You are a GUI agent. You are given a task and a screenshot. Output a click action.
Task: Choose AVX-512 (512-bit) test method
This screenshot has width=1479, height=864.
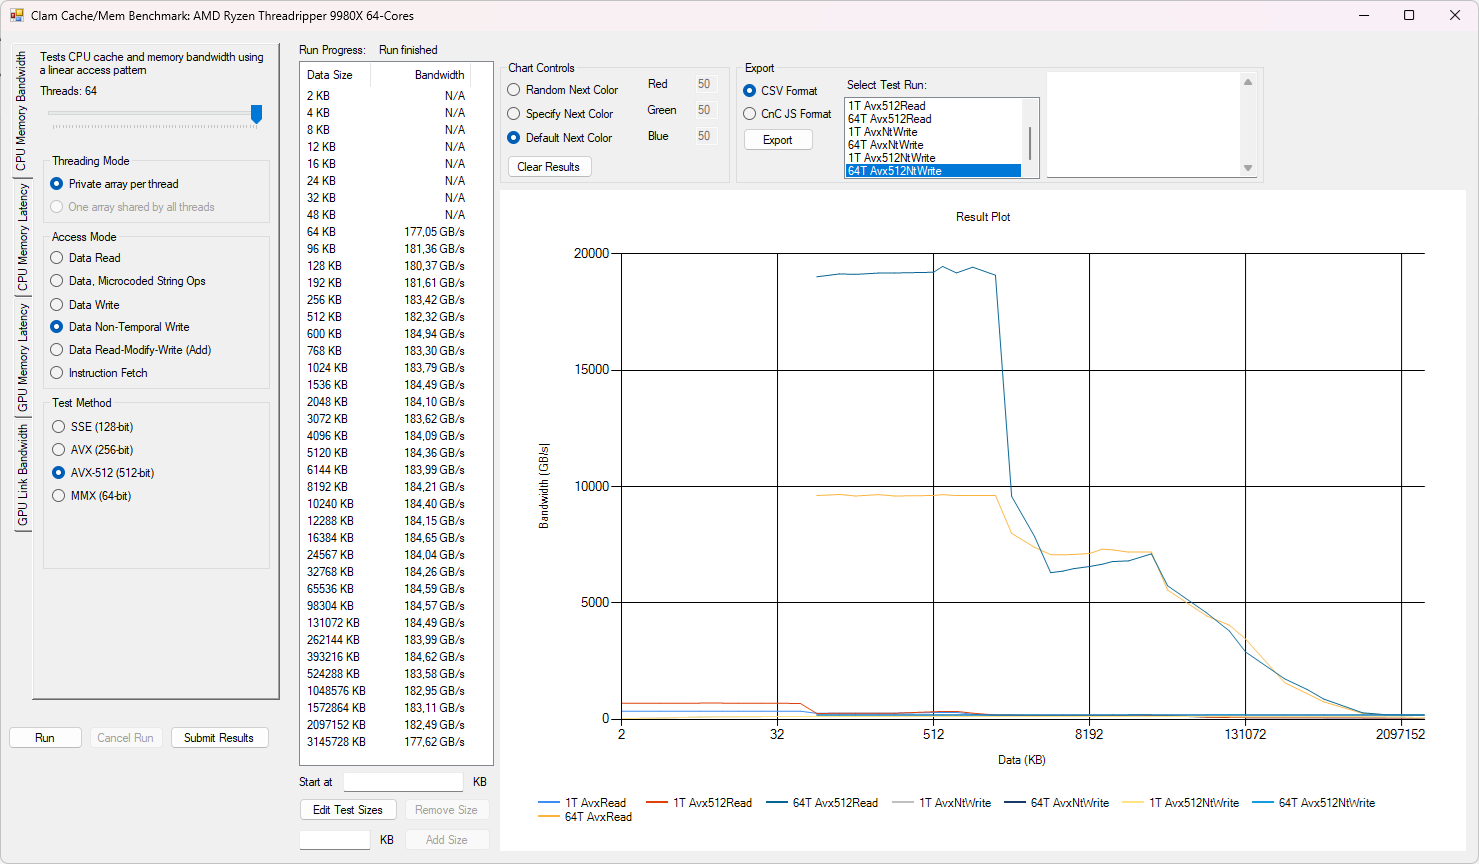click(103, 473)
